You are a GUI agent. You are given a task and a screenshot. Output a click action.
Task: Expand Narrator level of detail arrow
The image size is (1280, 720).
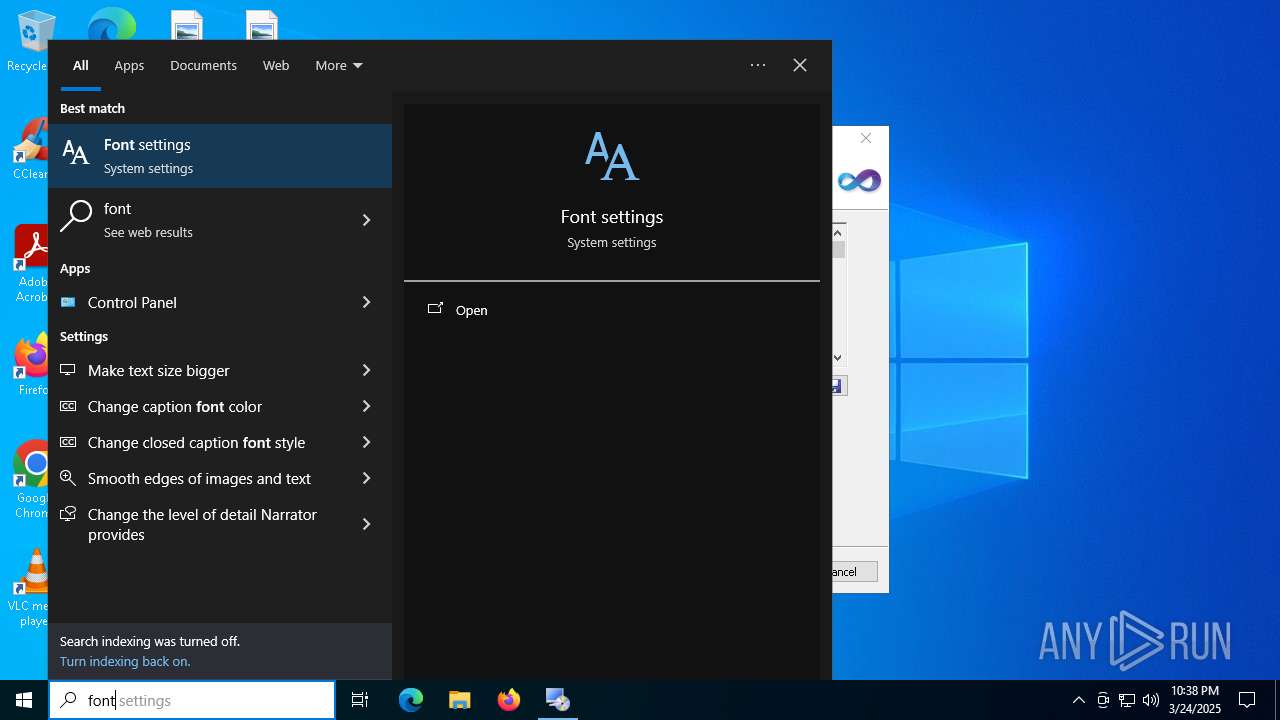pyautogui.click(x=366, y=524)
